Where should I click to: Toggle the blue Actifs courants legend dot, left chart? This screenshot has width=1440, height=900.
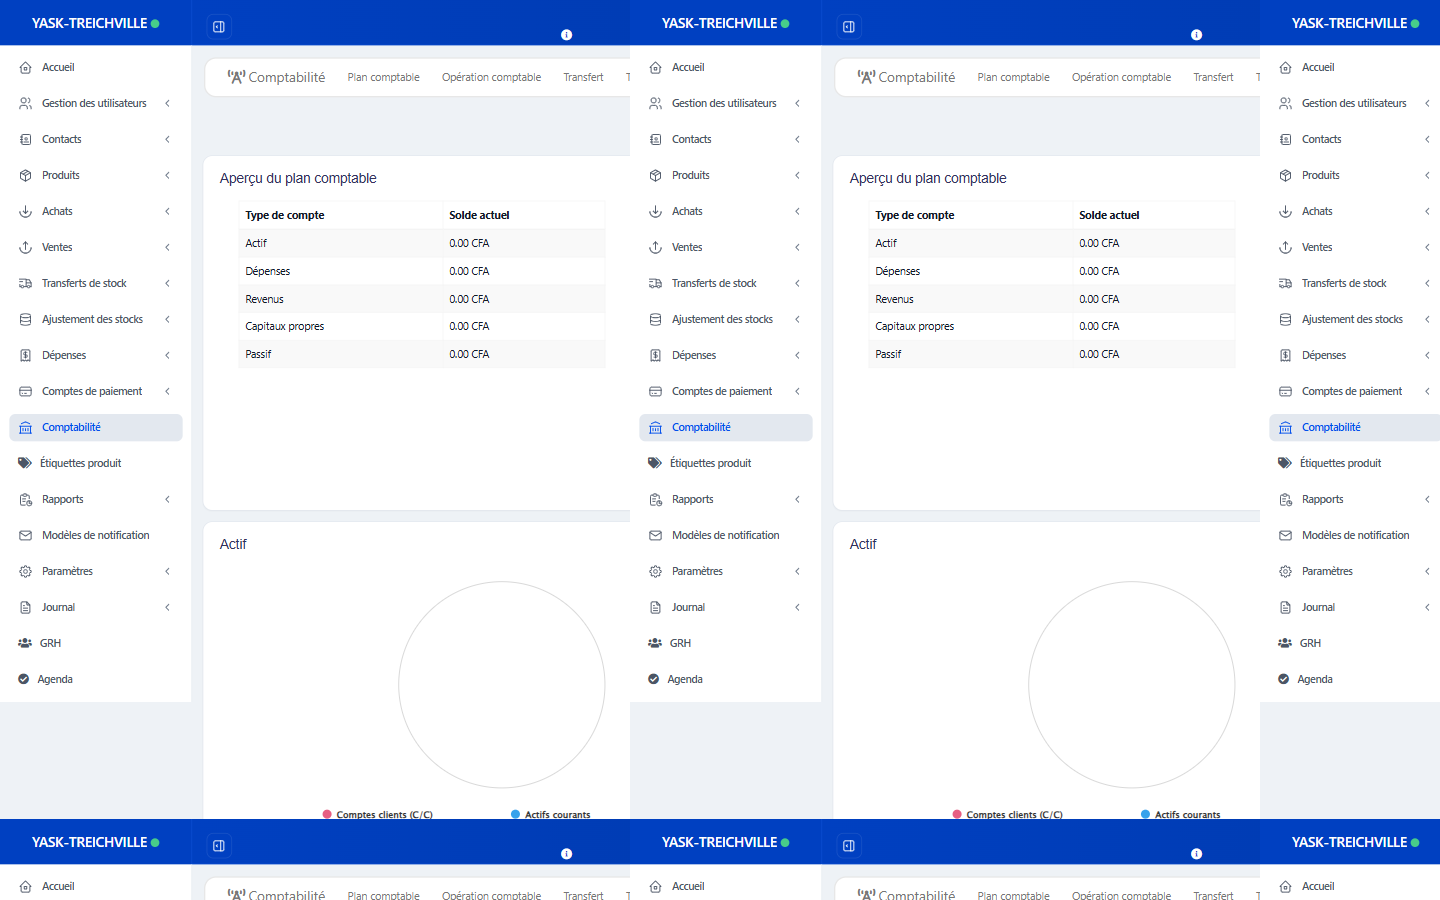coord(516,814)
